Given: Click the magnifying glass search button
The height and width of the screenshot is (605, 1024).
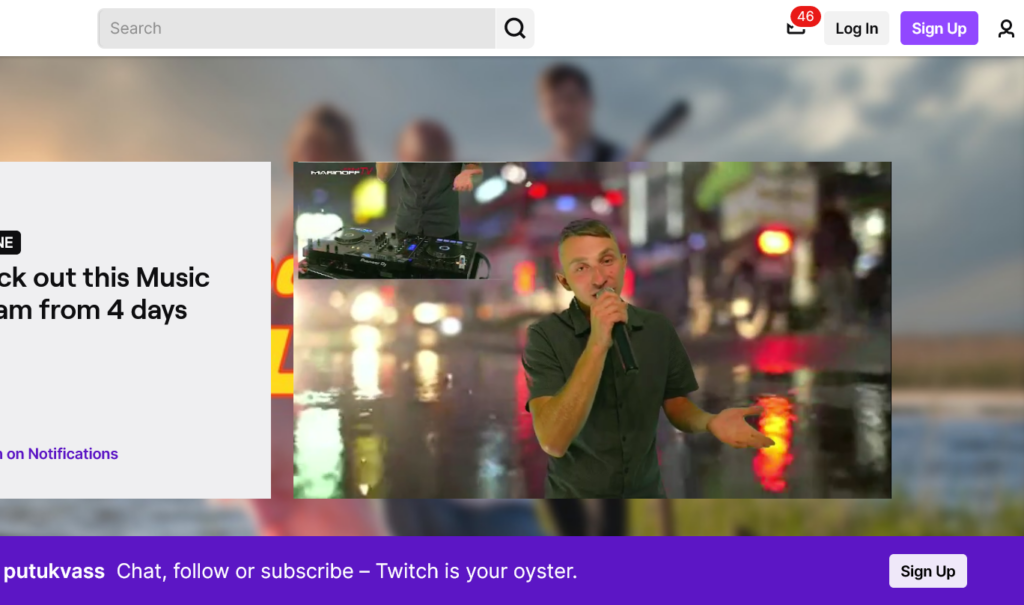Looking at the screenshot, I should click(x=514, y=29).
